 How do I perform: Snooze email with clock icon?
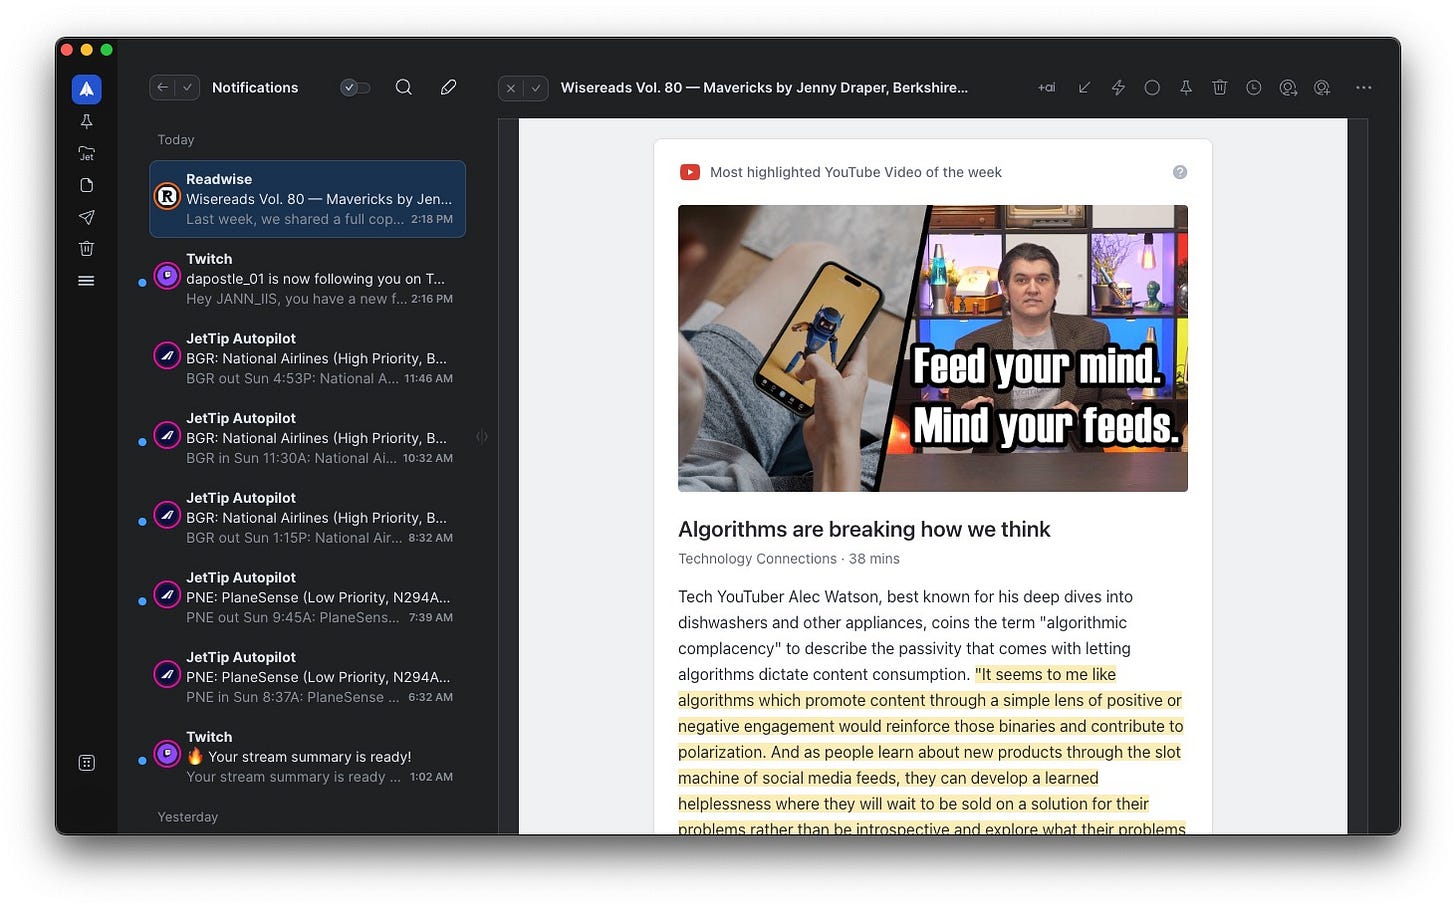coord(1254,88)
